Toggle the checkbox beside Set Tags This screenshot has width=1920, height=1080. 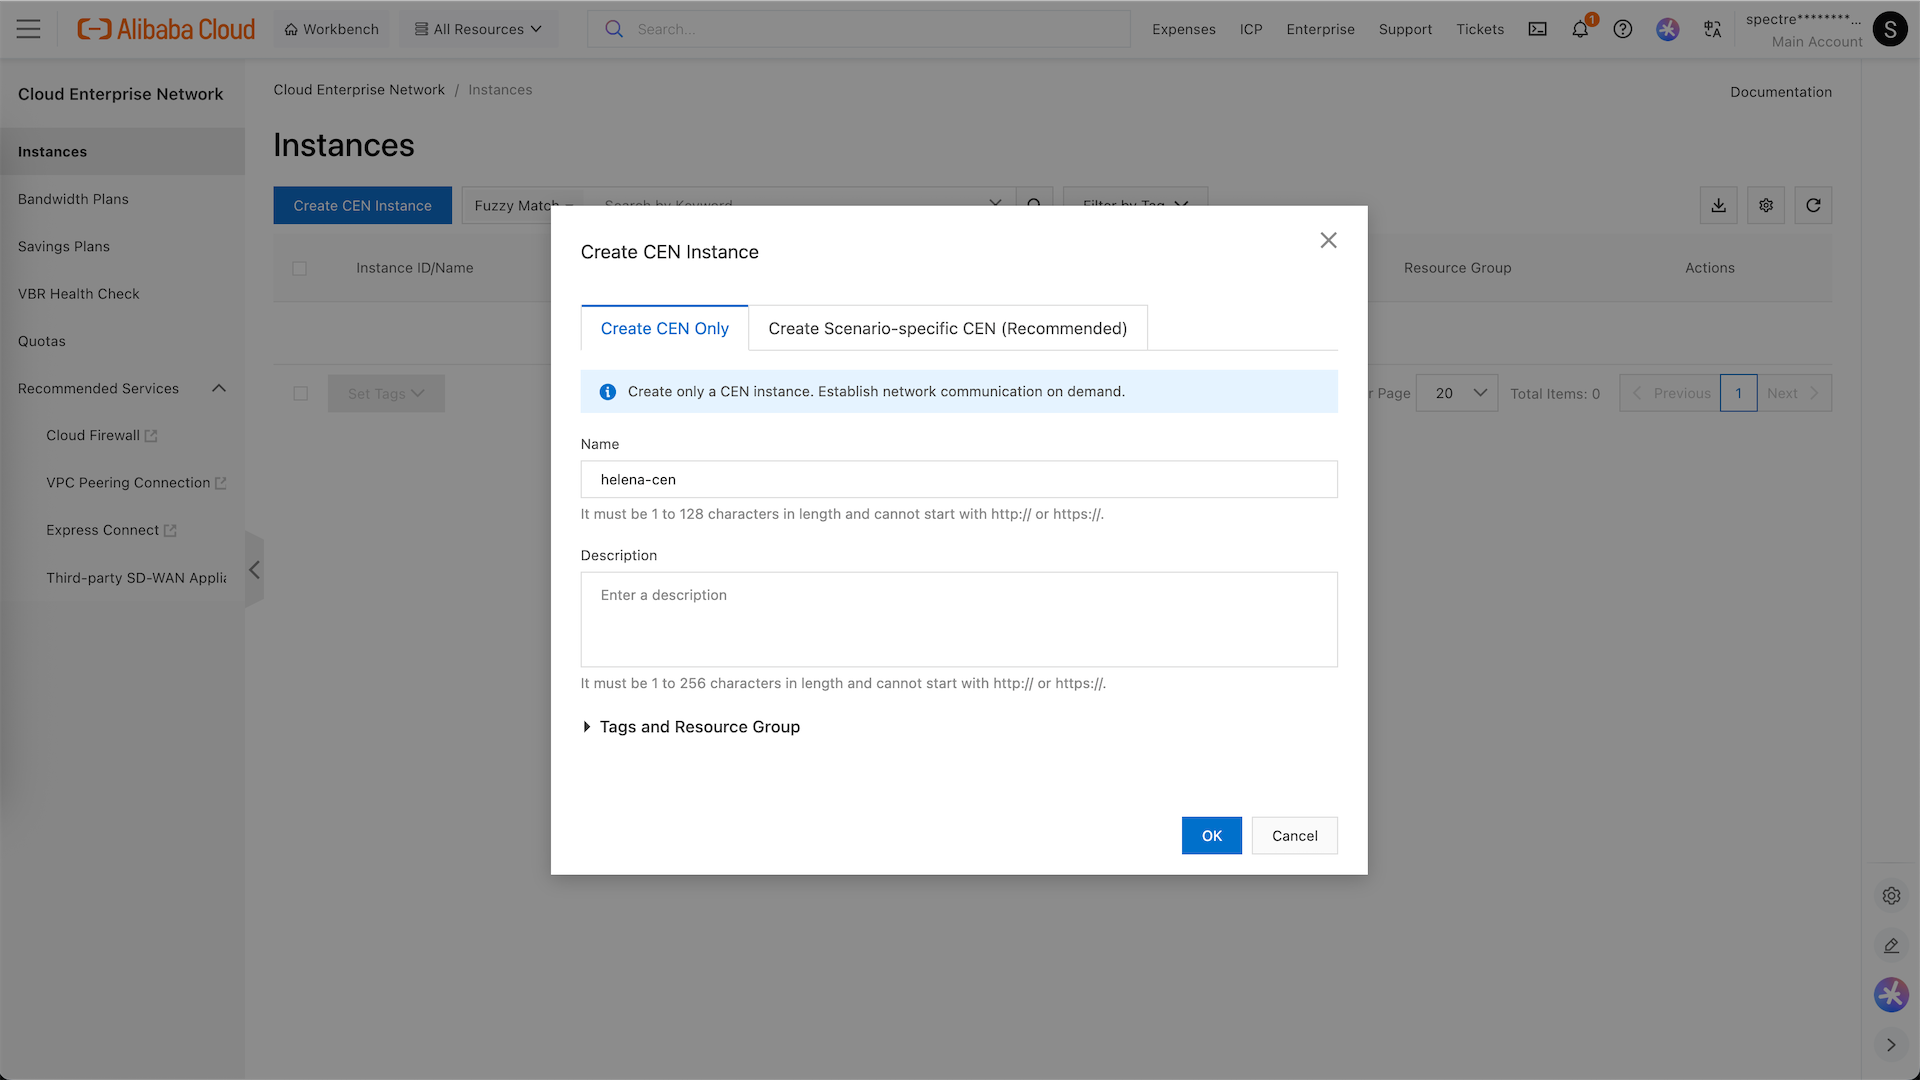tap(300, 393)
